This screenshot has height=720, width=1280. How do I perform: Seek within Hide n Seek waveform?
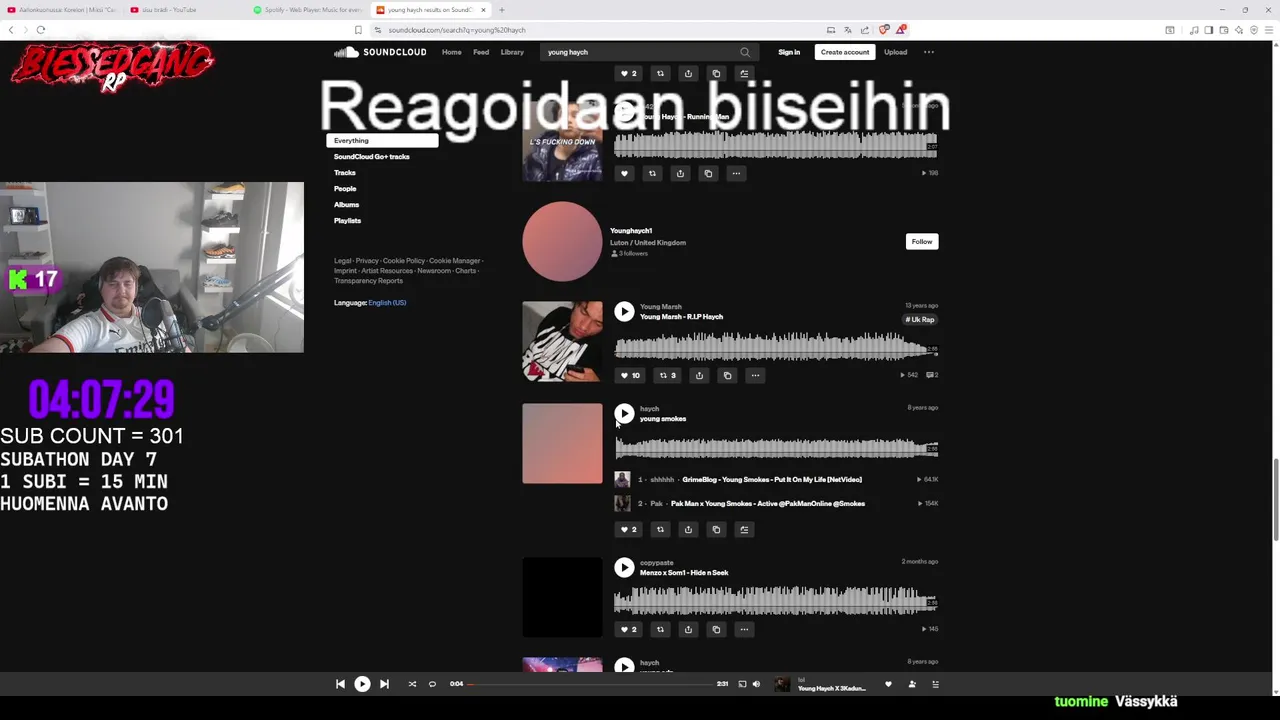coord(776,600)
